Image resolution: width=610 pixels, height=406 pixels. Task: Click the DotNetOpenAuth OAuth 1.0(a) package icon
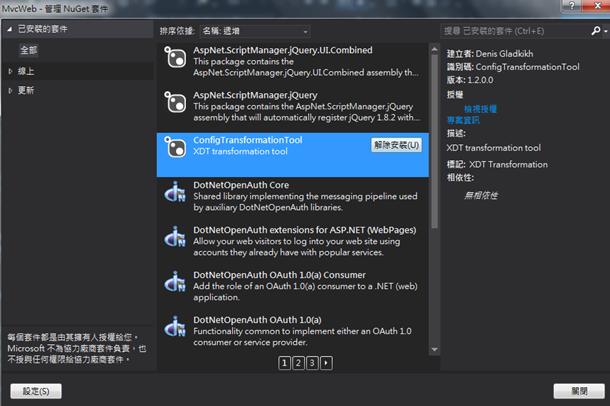pos(175,326)
